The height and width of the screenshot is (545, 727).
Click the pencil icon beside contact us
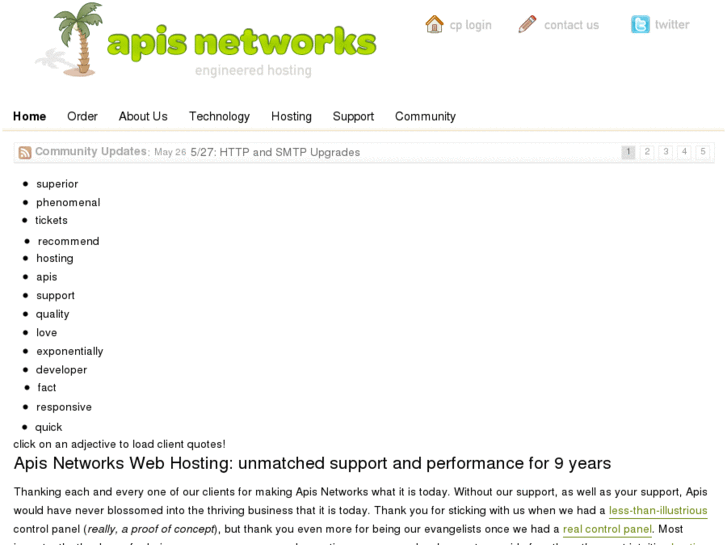coord(527,24)
